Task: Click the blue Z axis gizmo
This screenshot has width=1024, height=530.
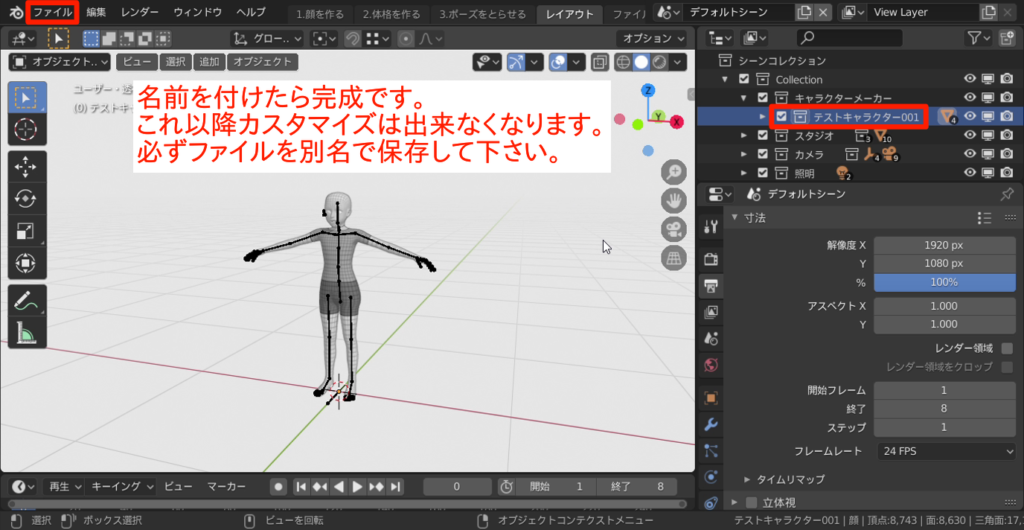Action: pos(648,90)
